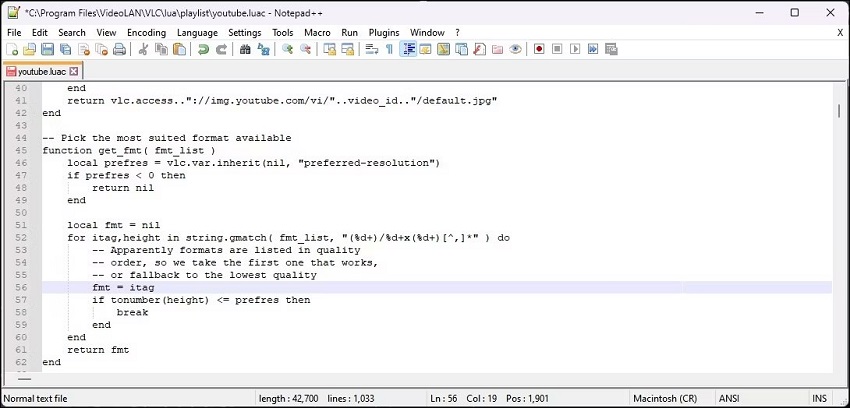
Task: Open the Language menu
Action: (197, 33)
